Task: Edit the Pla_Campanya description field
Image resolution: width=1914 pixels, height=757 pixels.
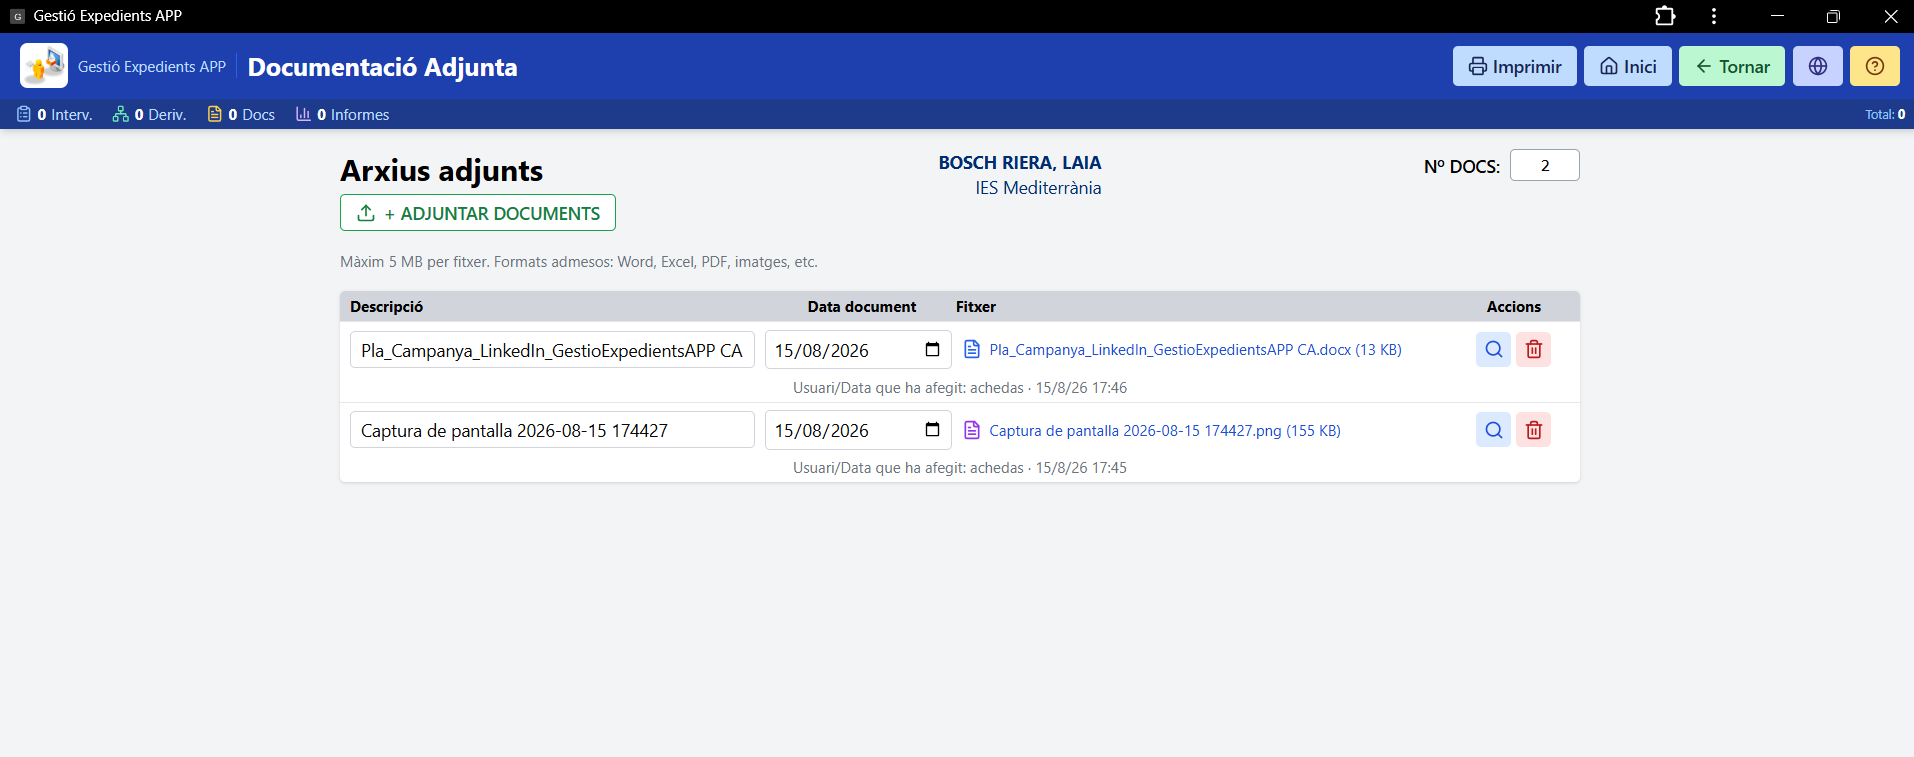Action: [x=552, y=350]
